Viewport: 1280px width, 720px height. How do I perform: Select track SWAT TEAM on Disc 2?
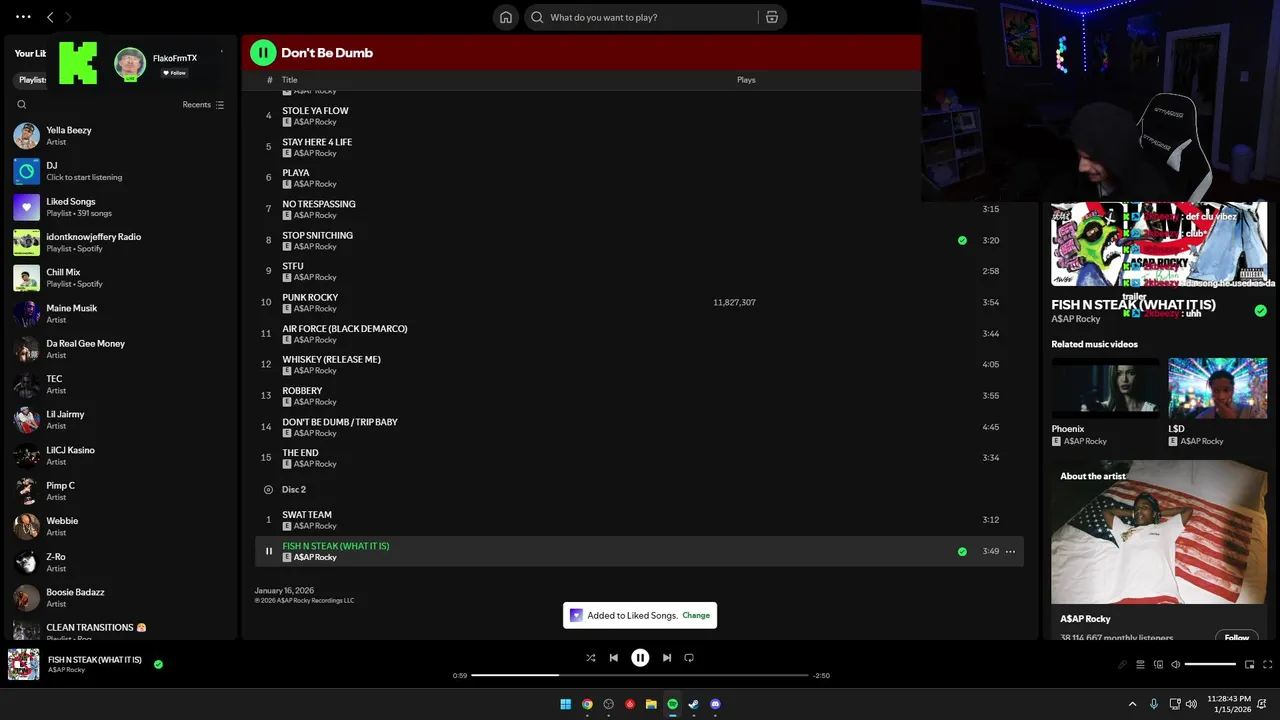[x=639, y=520]
